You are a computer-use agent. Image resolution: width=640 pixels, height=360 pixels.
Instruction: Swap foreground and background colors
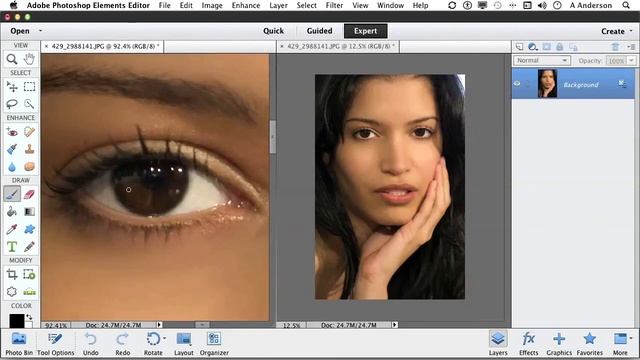tap(29, 317)
